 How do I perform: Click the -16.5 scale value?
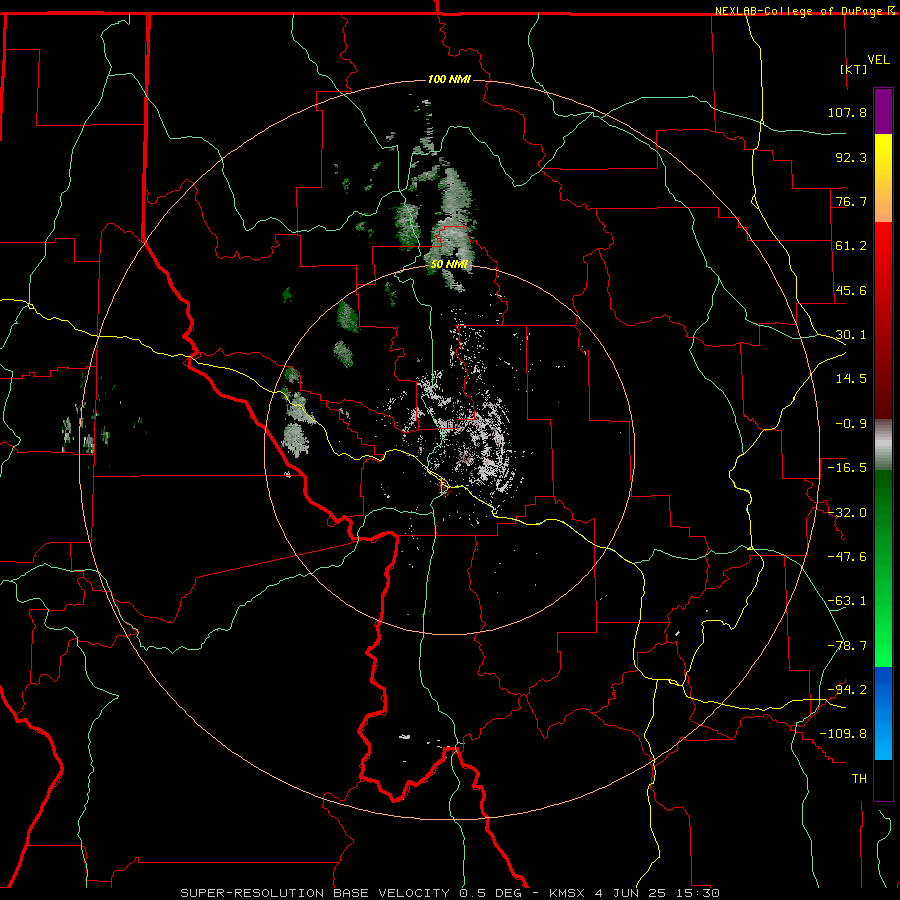[847, 468]
